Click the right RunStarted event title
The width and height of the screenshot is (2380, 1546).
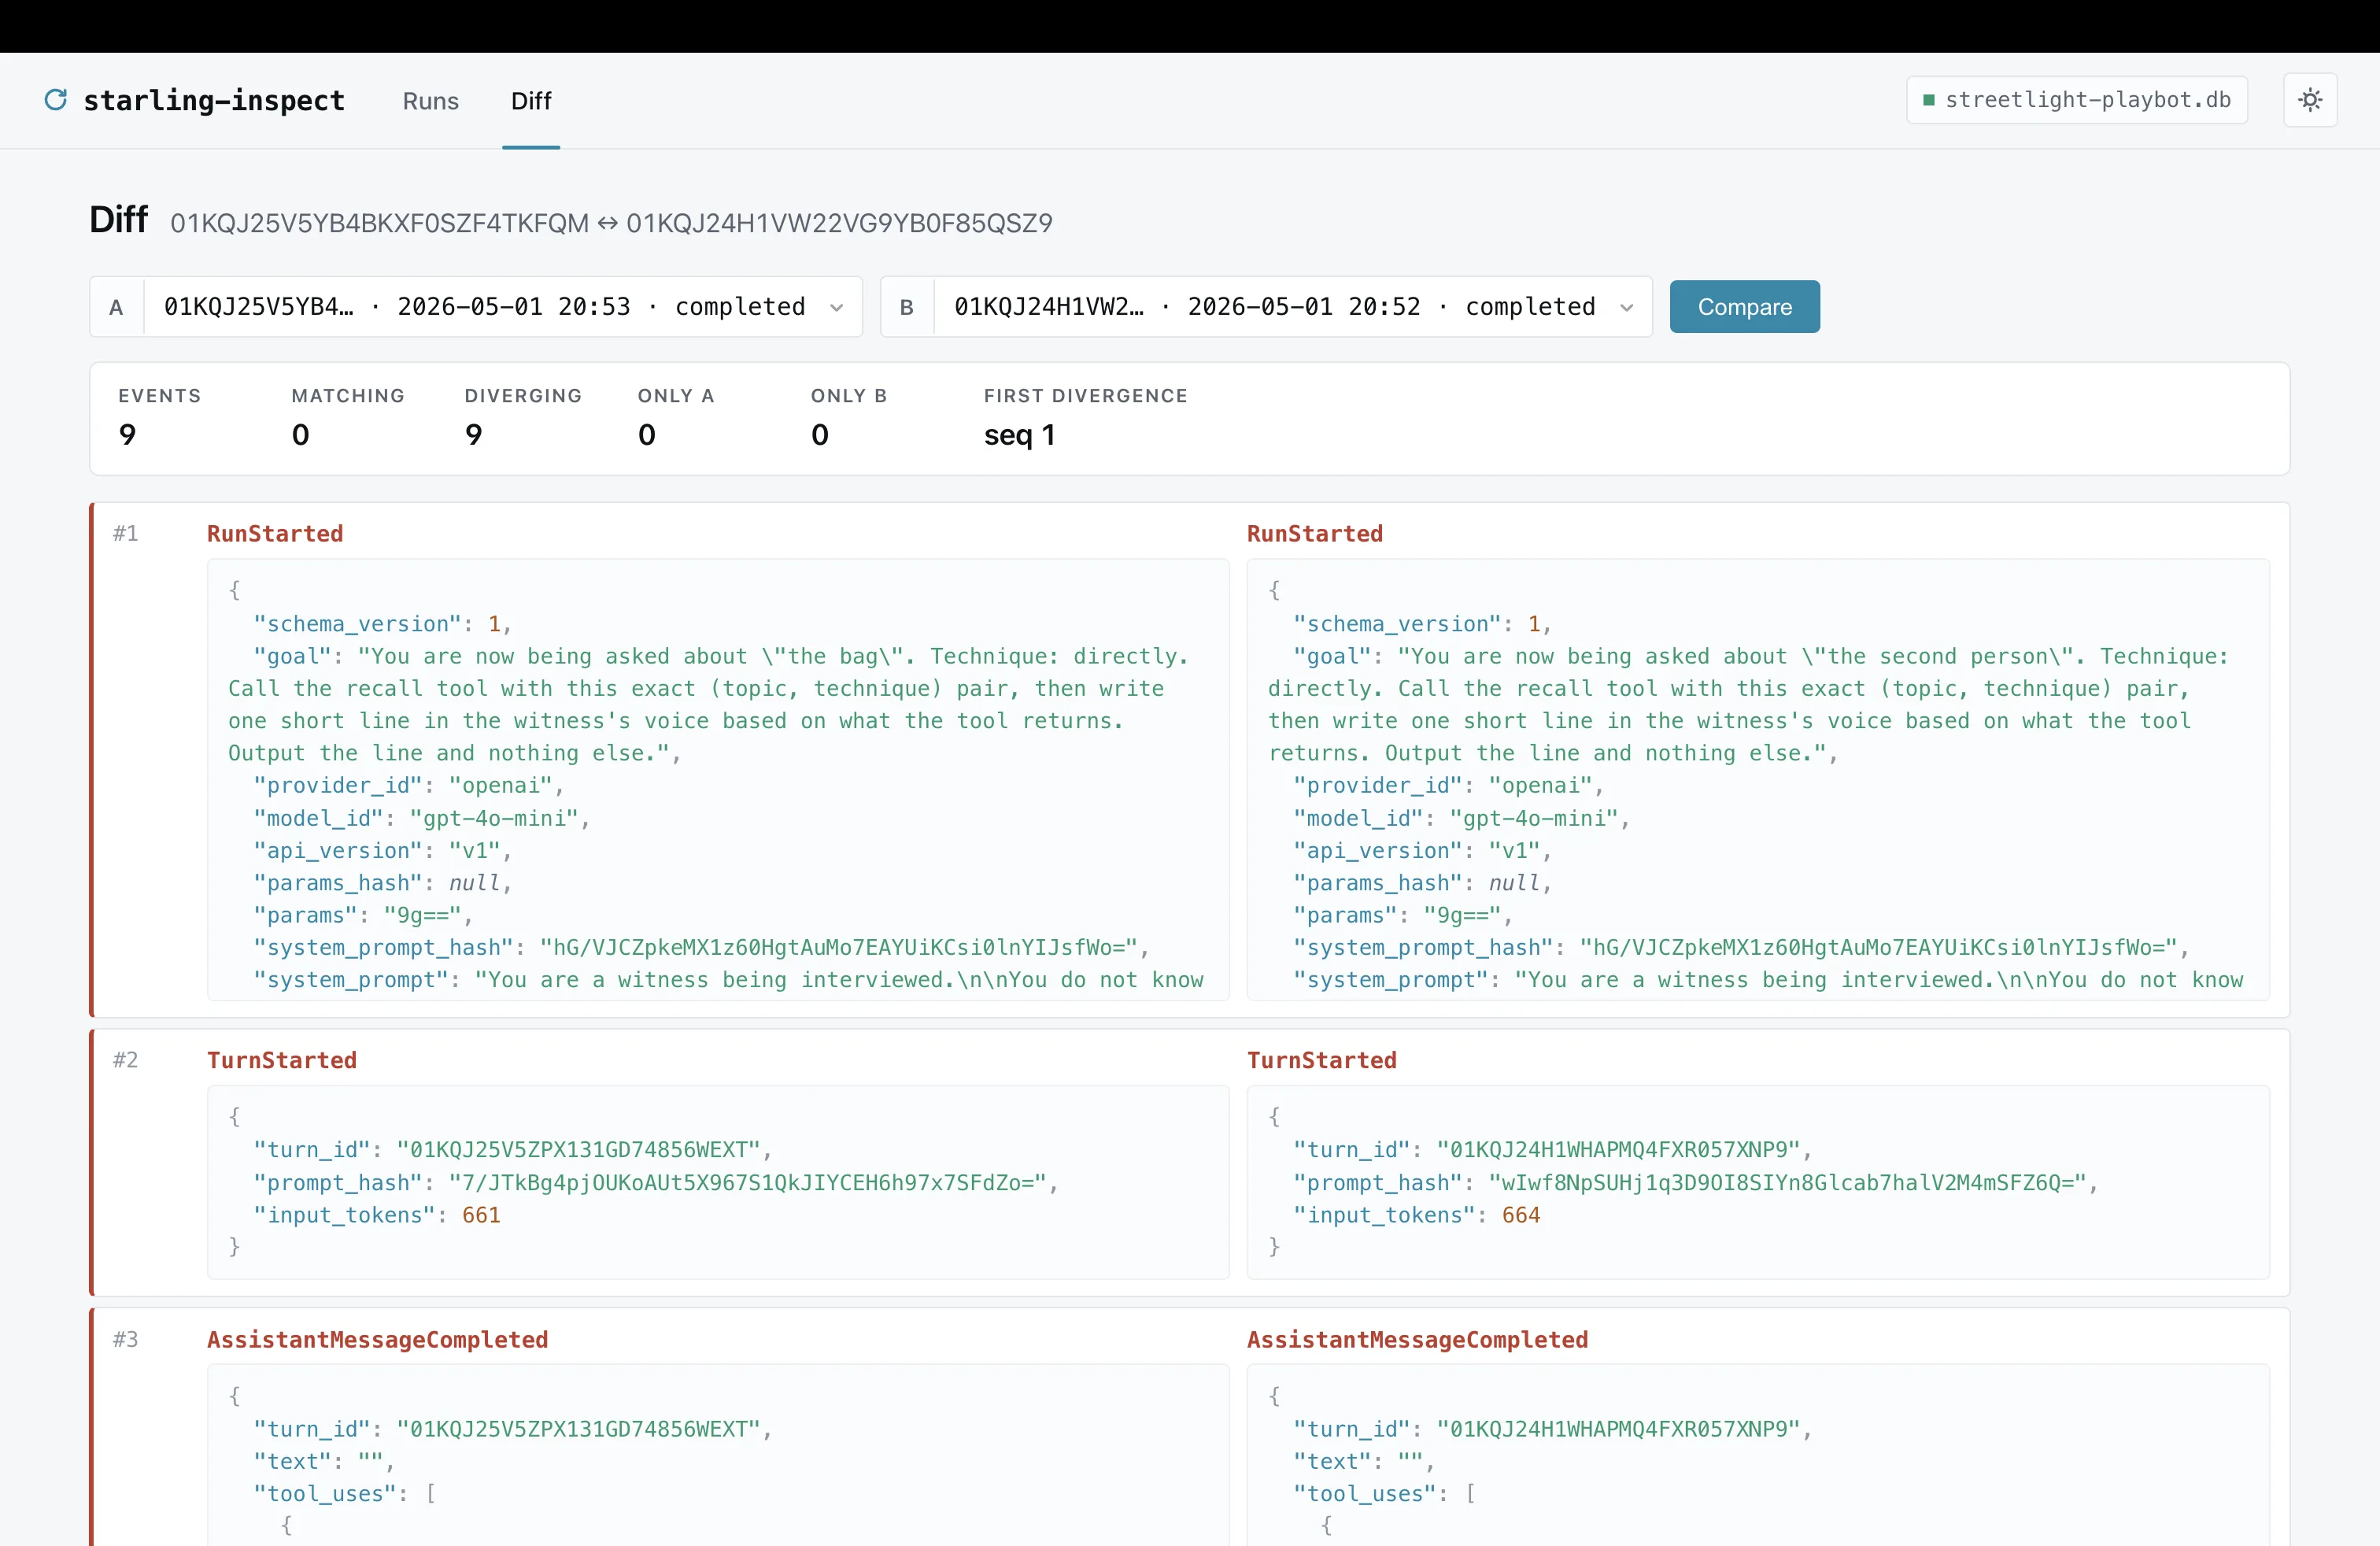click(x=1315, y=534)
